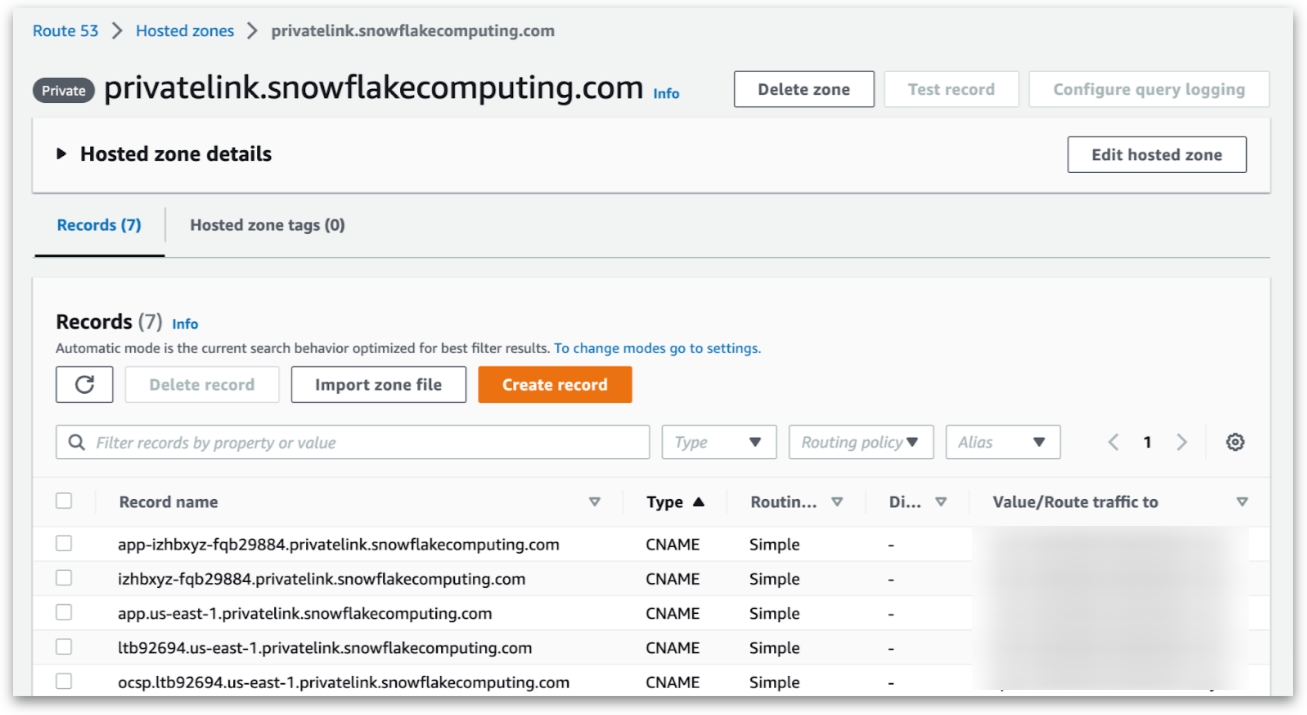
Task: Open the Routing policy filter dropdown
Action: (860, 442)
